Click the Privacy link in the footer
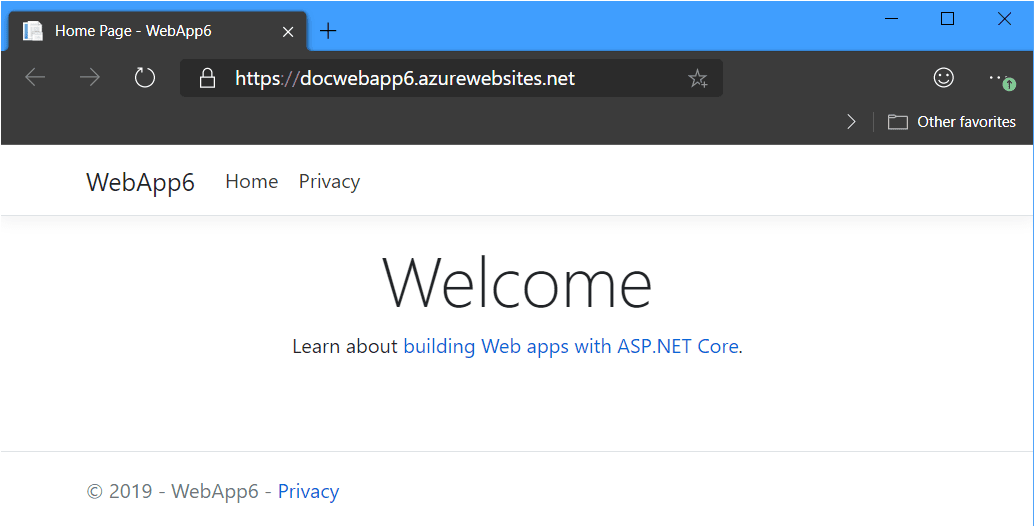Viewport: 1035px width, 526px height. [x=308, y=491]
